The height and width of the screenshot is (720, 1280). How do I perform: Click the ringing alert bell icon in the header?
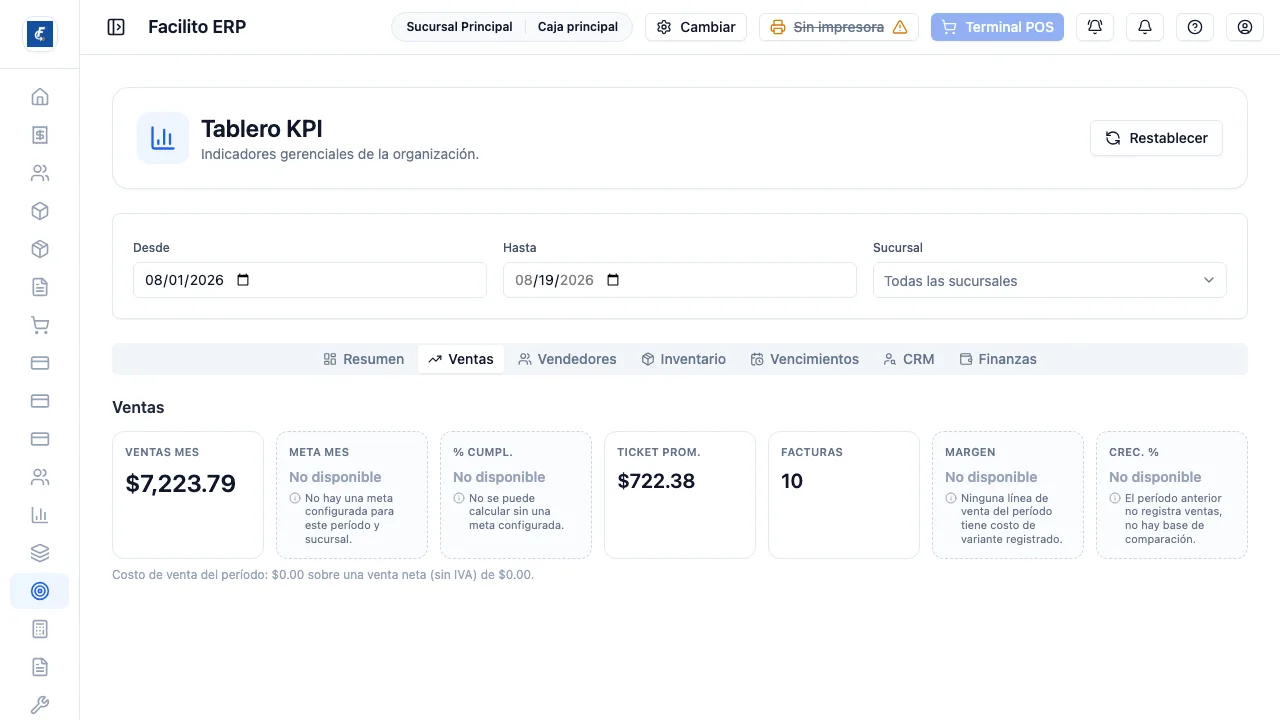click(1095, 27)
